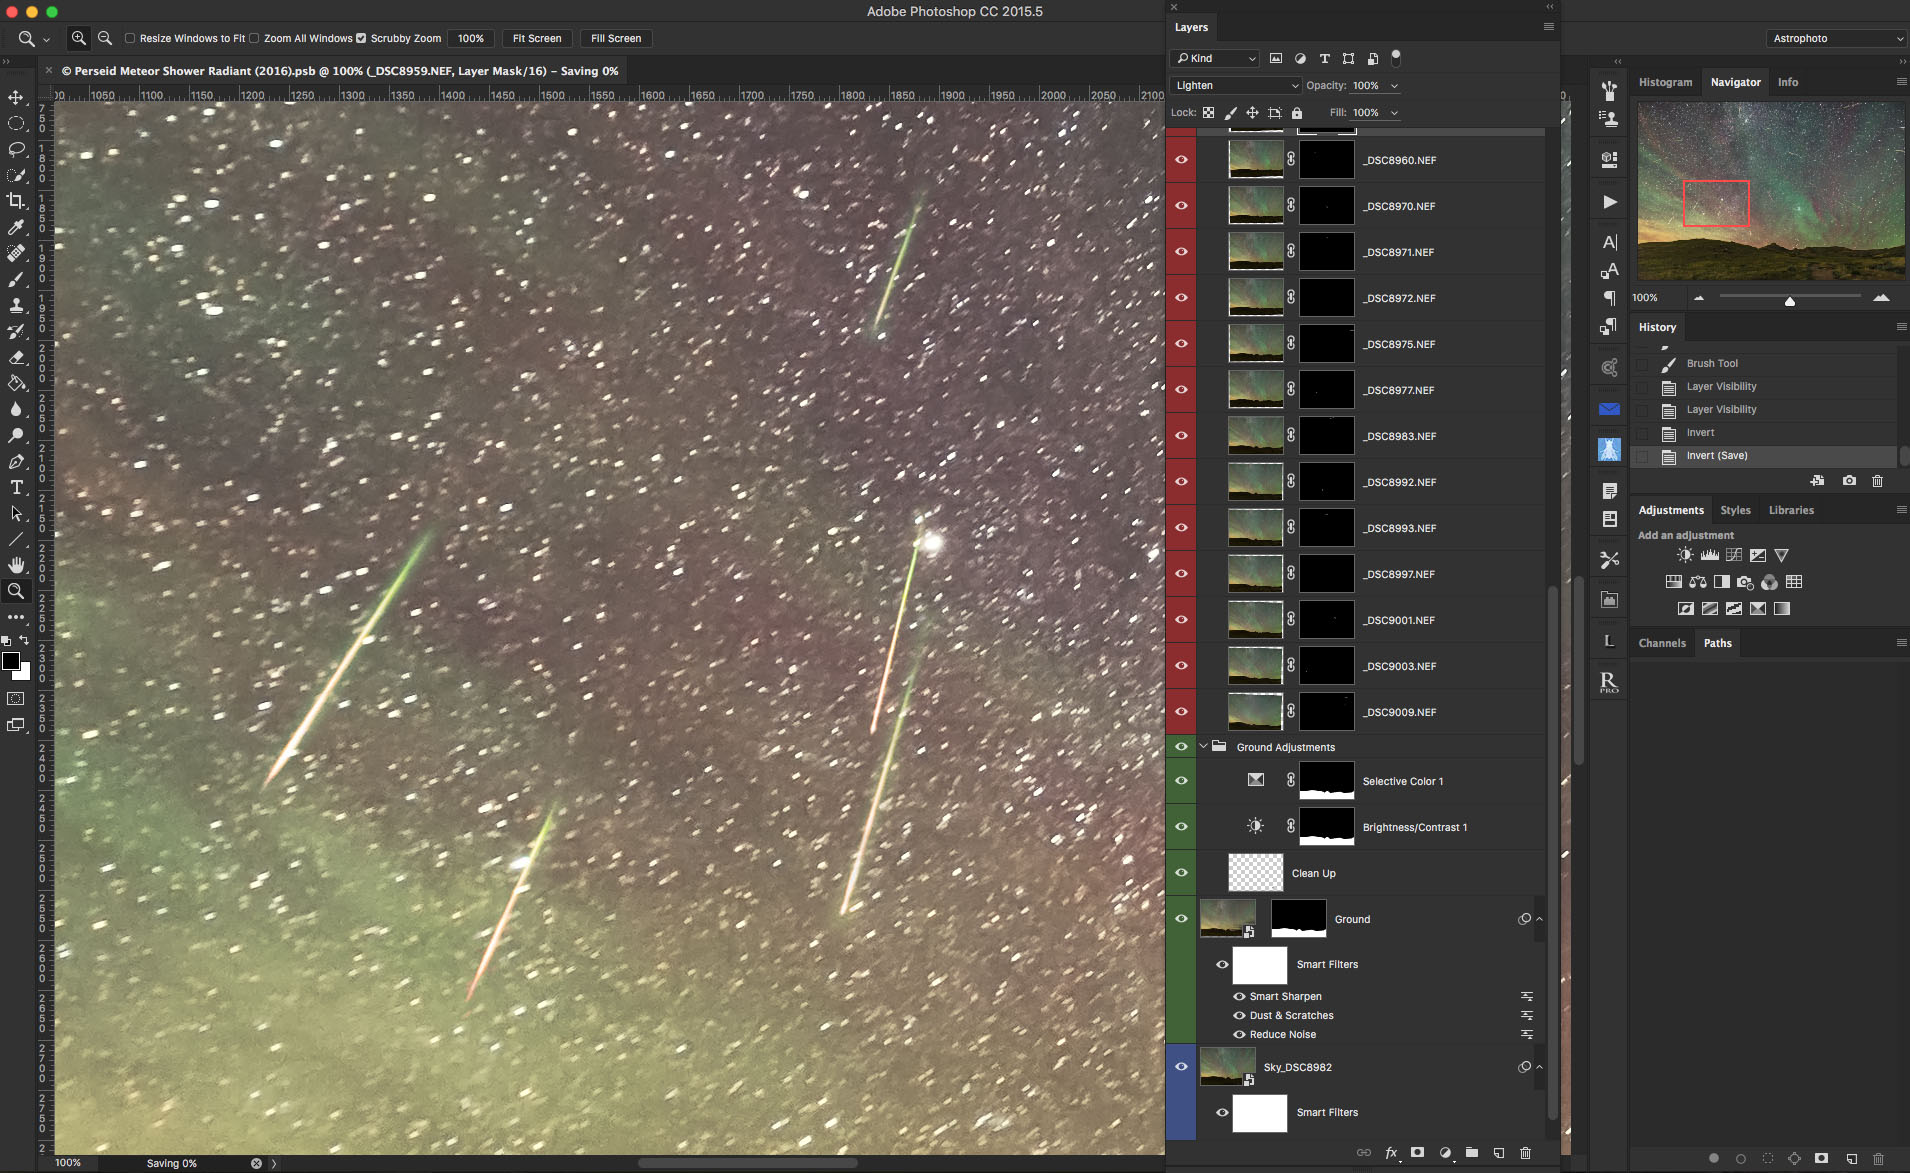The height and width of the screenshot is (1173, 1910).
Task: Open the Astrophoto workspace dropdown
Action: pos(1836,38)
